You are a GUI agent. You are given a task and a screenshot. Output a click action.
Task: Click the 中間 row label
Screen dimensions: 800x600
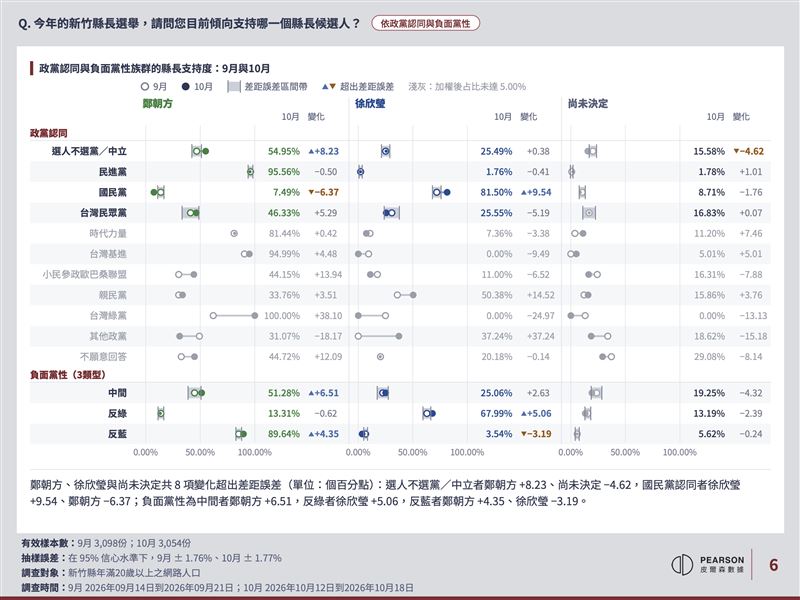pyautogui.click(x=117, y=393)
